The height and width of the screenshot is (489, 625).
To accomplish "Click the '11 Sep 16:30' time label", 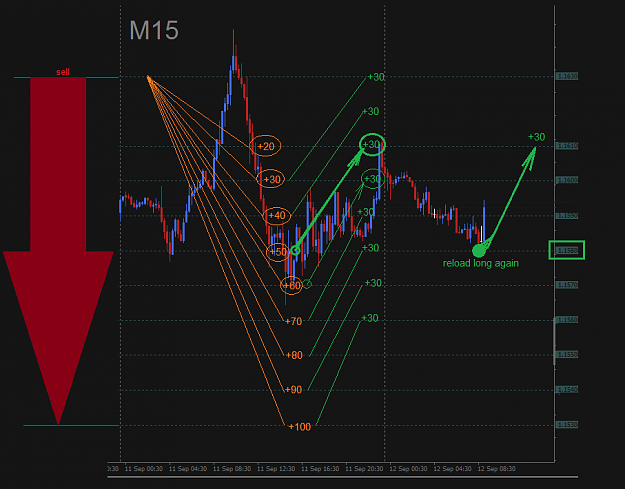I will [320, 469].
